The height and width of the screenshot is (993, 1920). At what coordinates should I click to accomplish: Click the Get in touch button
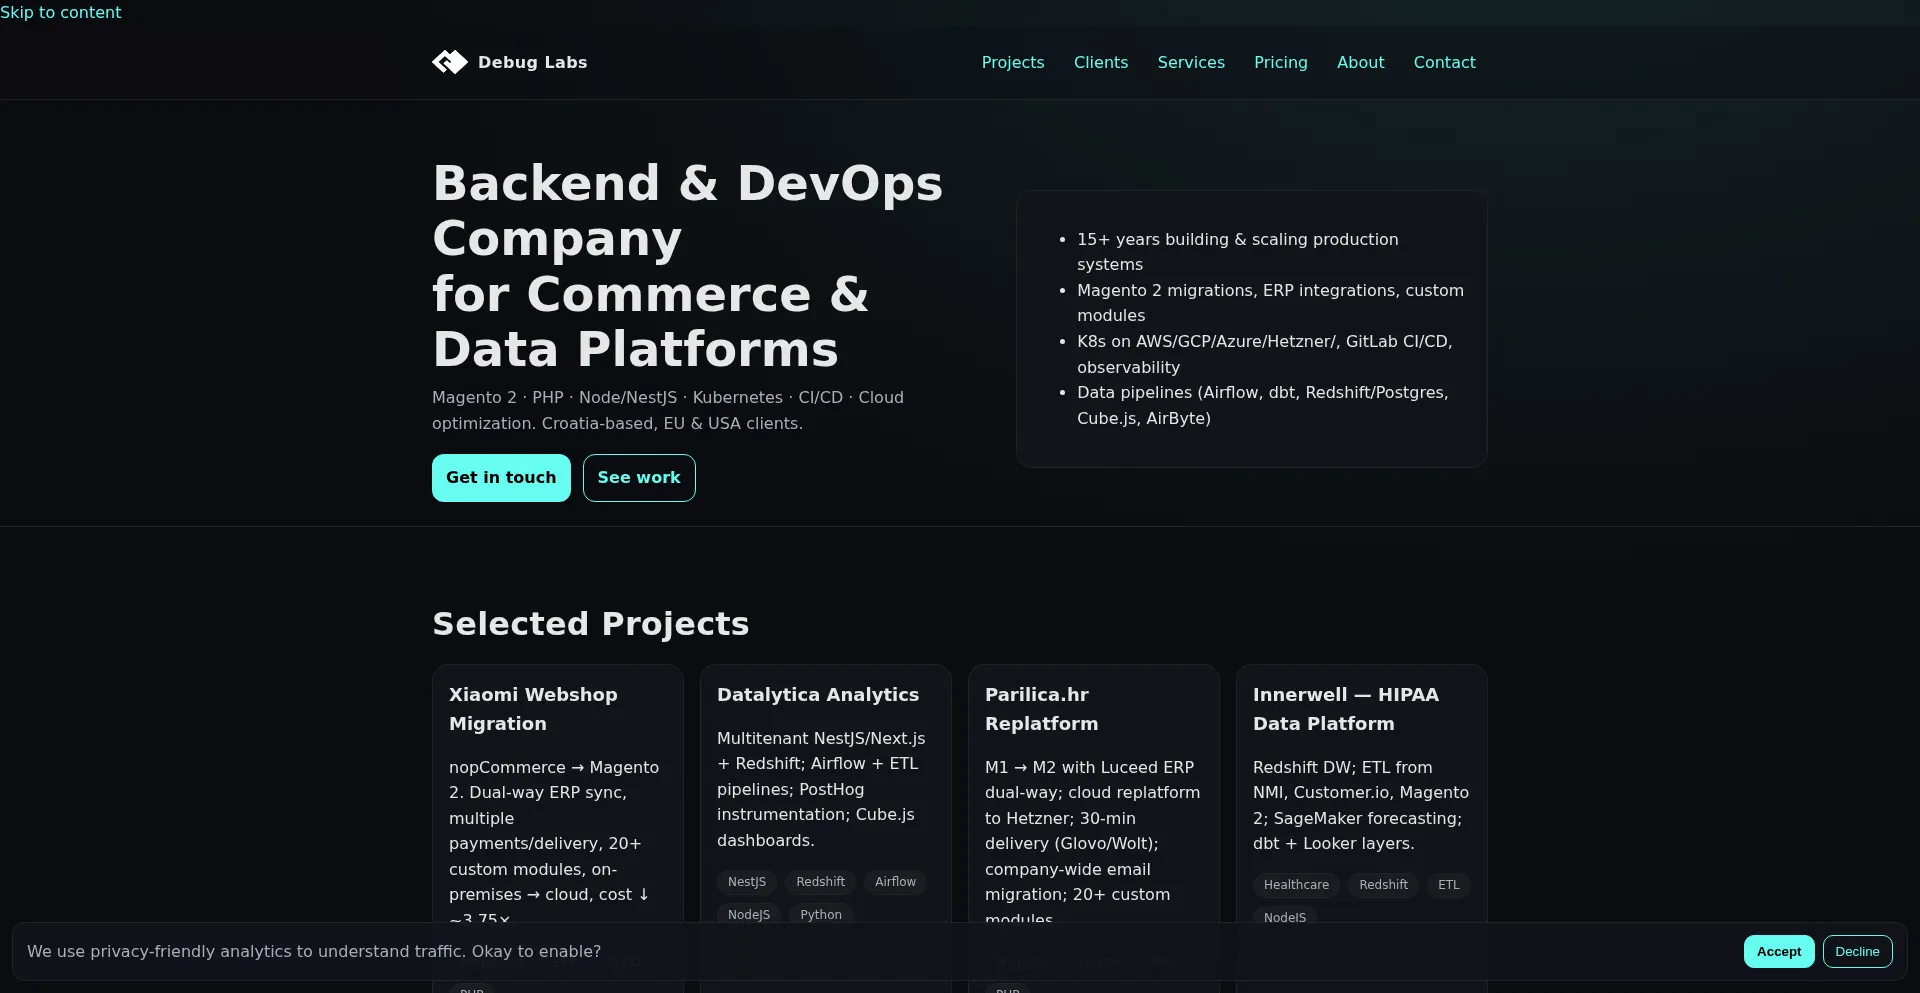pyautogui.click(x=501, y=478)
